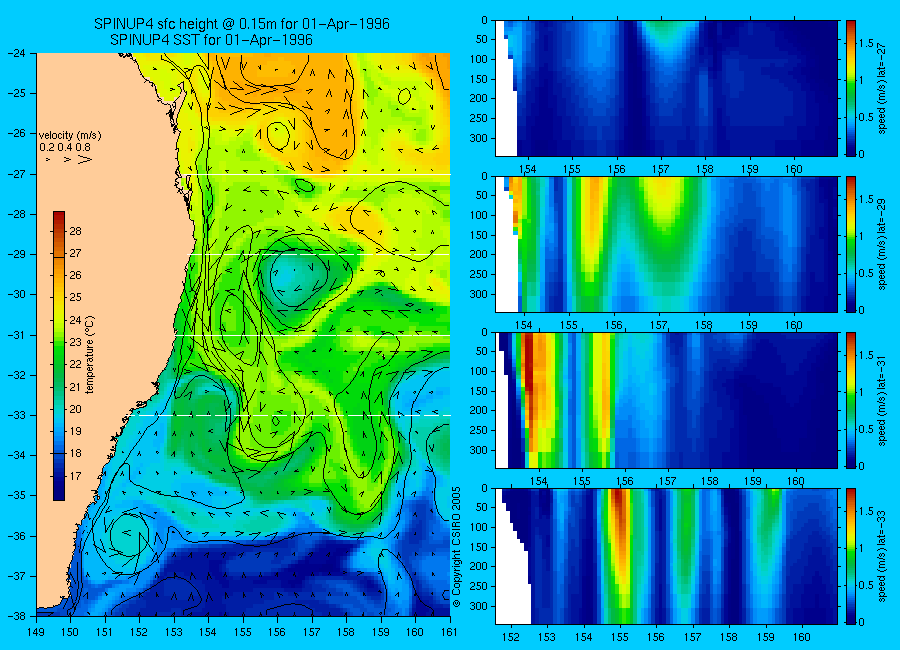Click the 'speed (m/s) lat=-27' label
The image size is (900, 650).
(x=883, y=88)
